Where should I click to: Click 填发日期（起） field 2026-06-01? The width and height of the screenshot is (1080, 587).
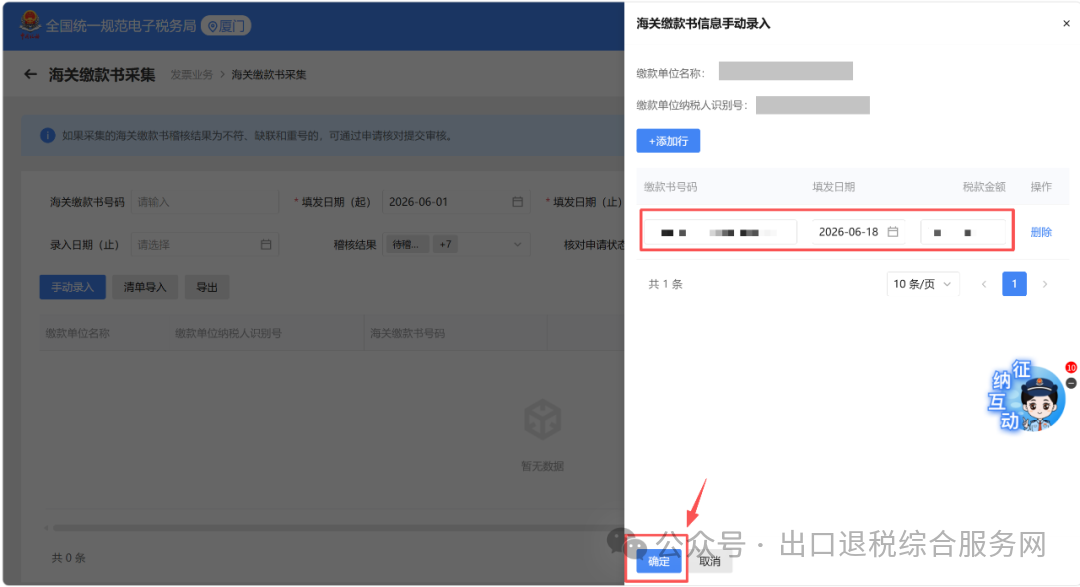[456, 202]
